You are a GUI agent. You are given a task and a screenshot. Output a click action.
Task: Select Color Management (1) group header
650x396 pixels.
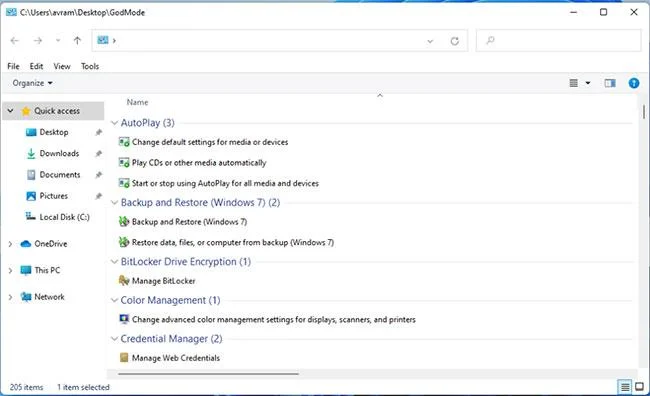click(x=170, y=300)
